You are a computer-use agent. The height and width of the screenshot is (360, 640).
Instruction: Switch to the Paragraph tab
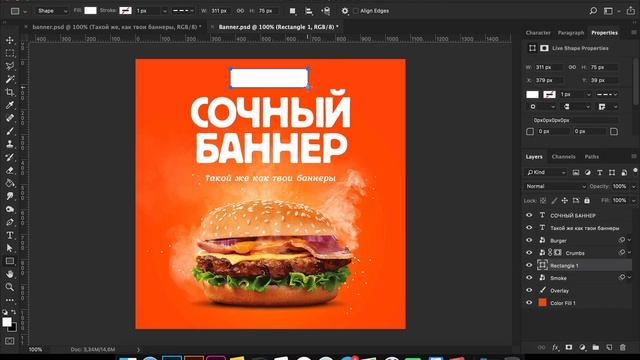pos(571,33)
